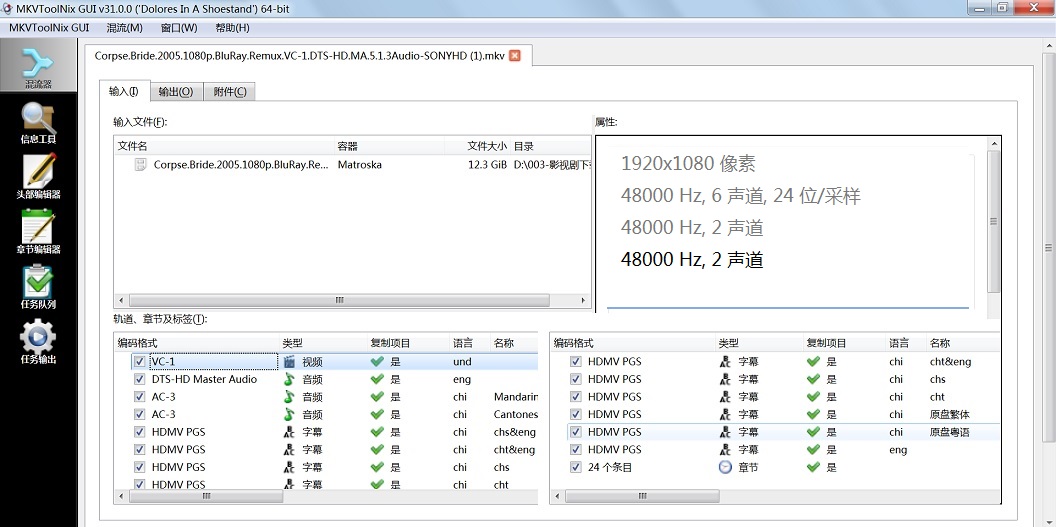
Task: Open the 信息工具 info tool
Action: point(38,123)
